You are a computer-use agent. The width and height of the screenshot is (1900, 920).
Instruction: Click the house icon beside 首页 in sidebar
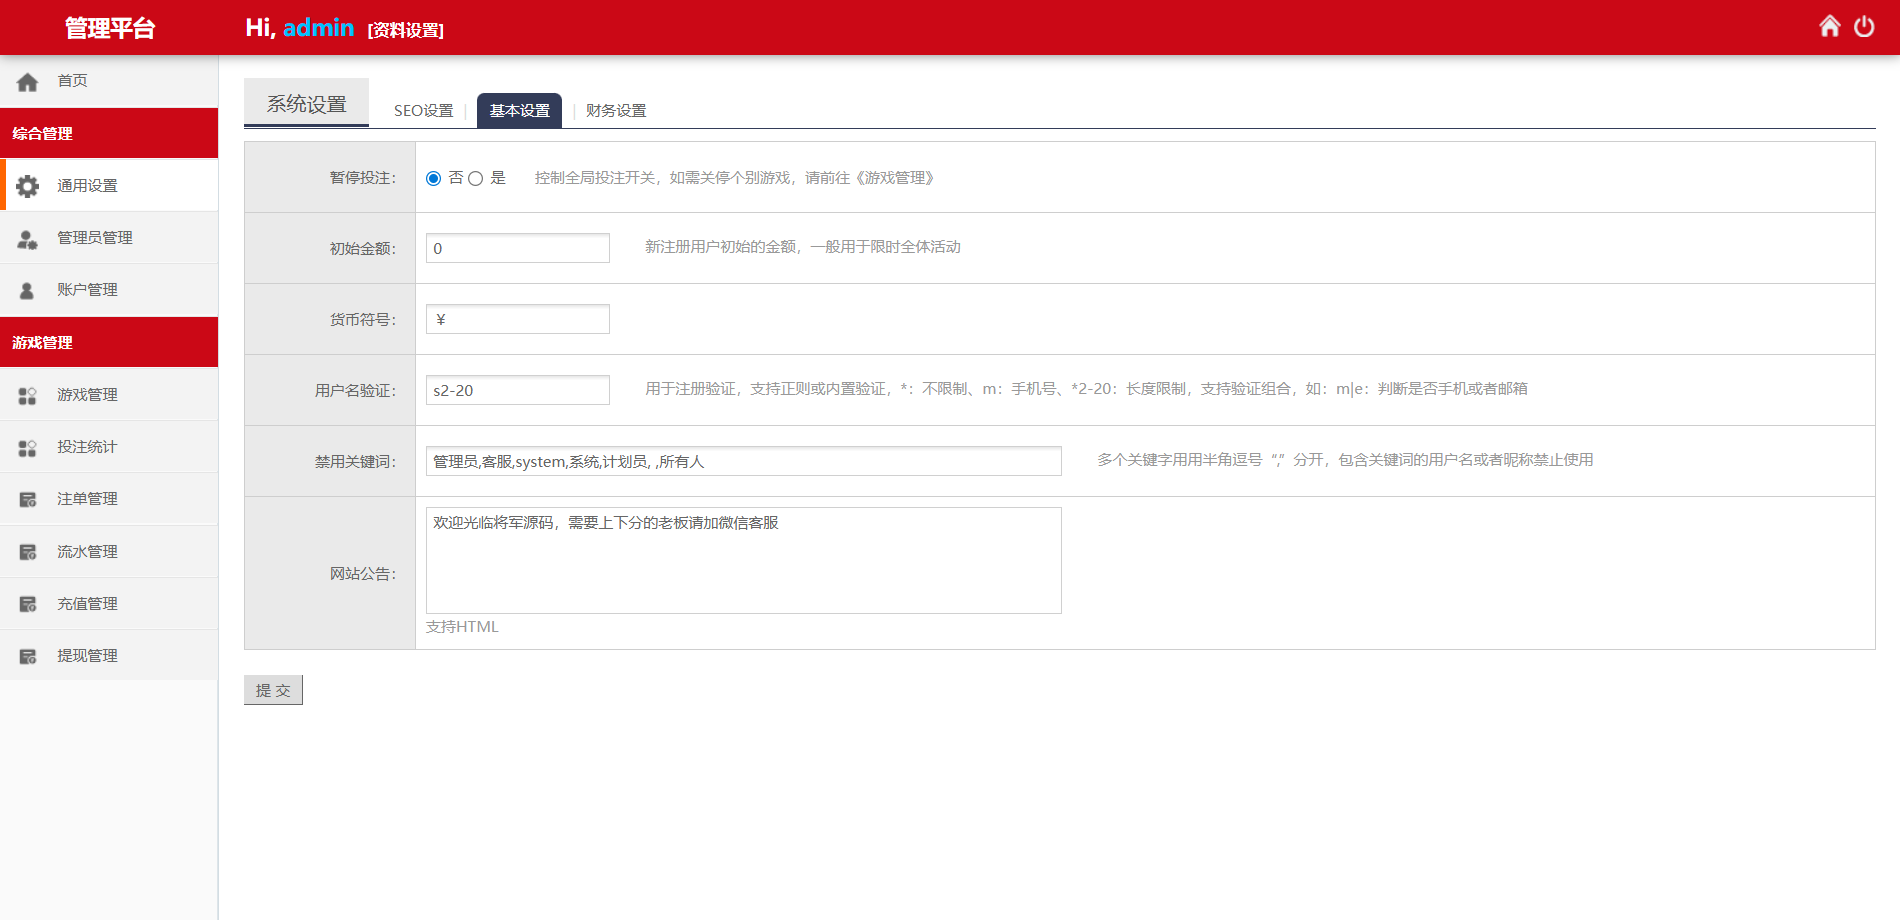[x=28, y=82]
